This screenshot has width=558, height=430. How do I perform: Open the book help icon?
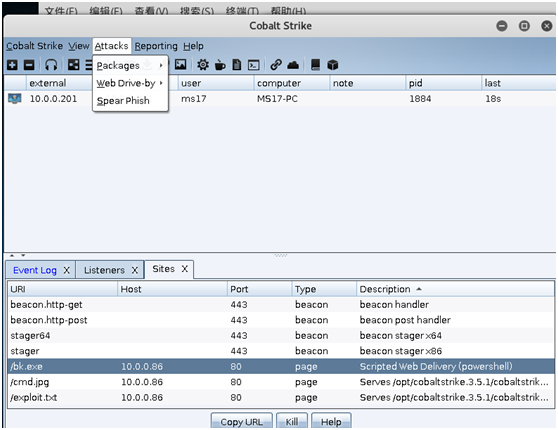pyautogui.click(x=315, y=65)
